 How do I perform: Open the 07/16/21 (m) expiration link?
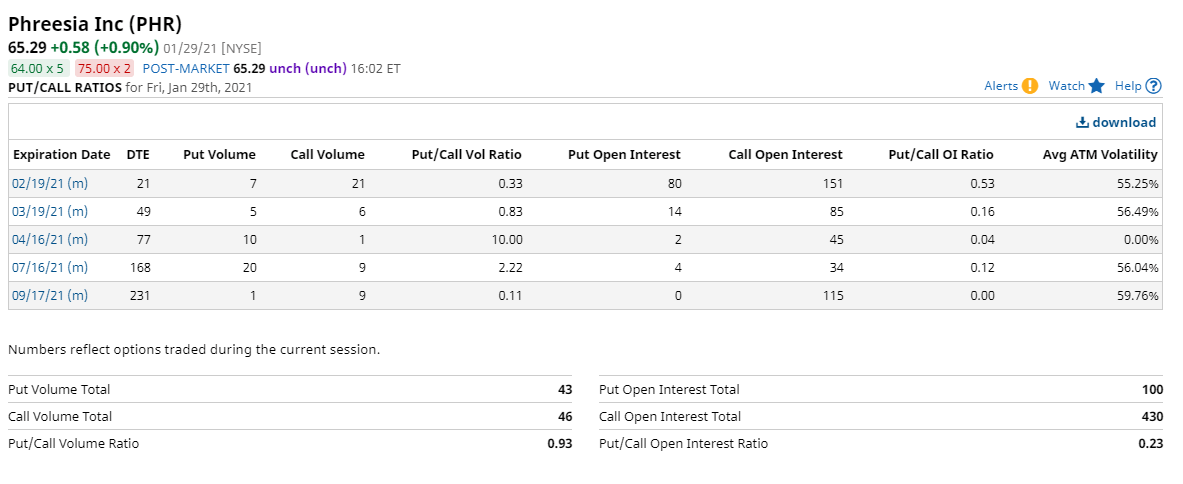pyautogui.click(x=50, y=268)
